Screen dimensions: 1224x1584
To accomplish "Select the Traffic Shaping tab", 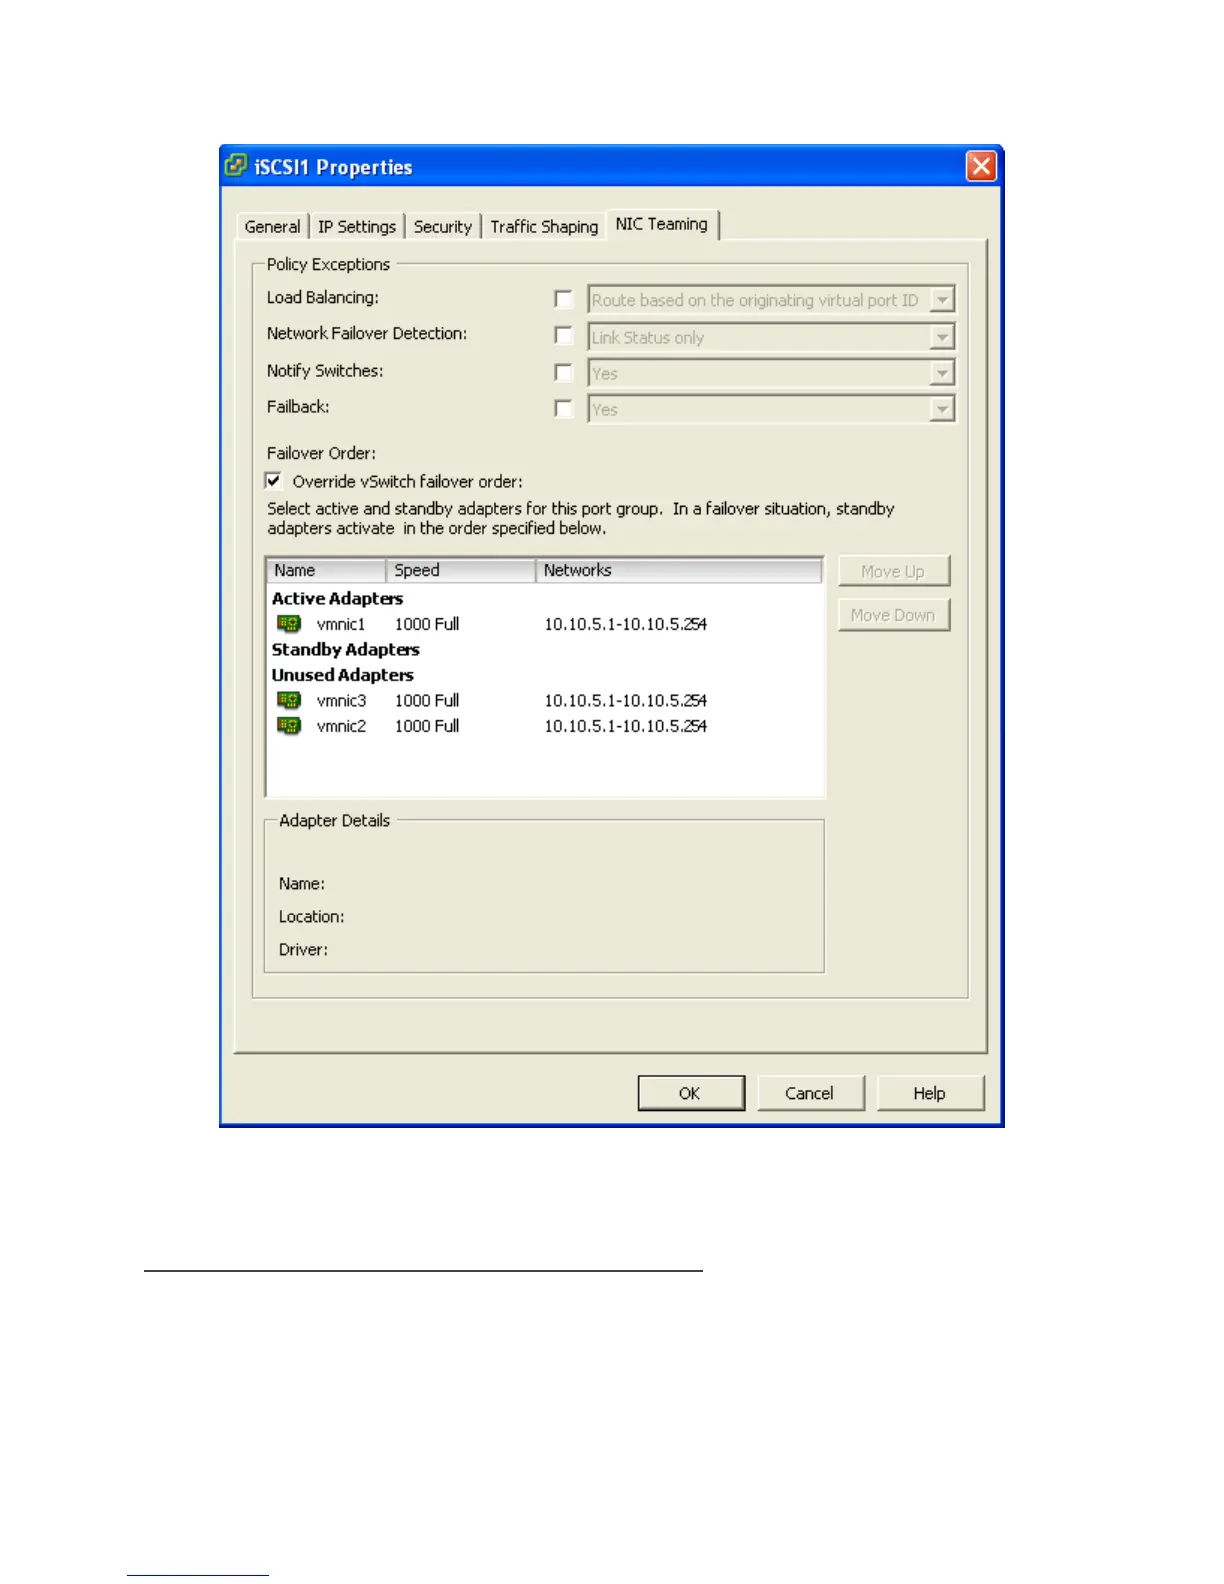I will click(x=544, y=227).
